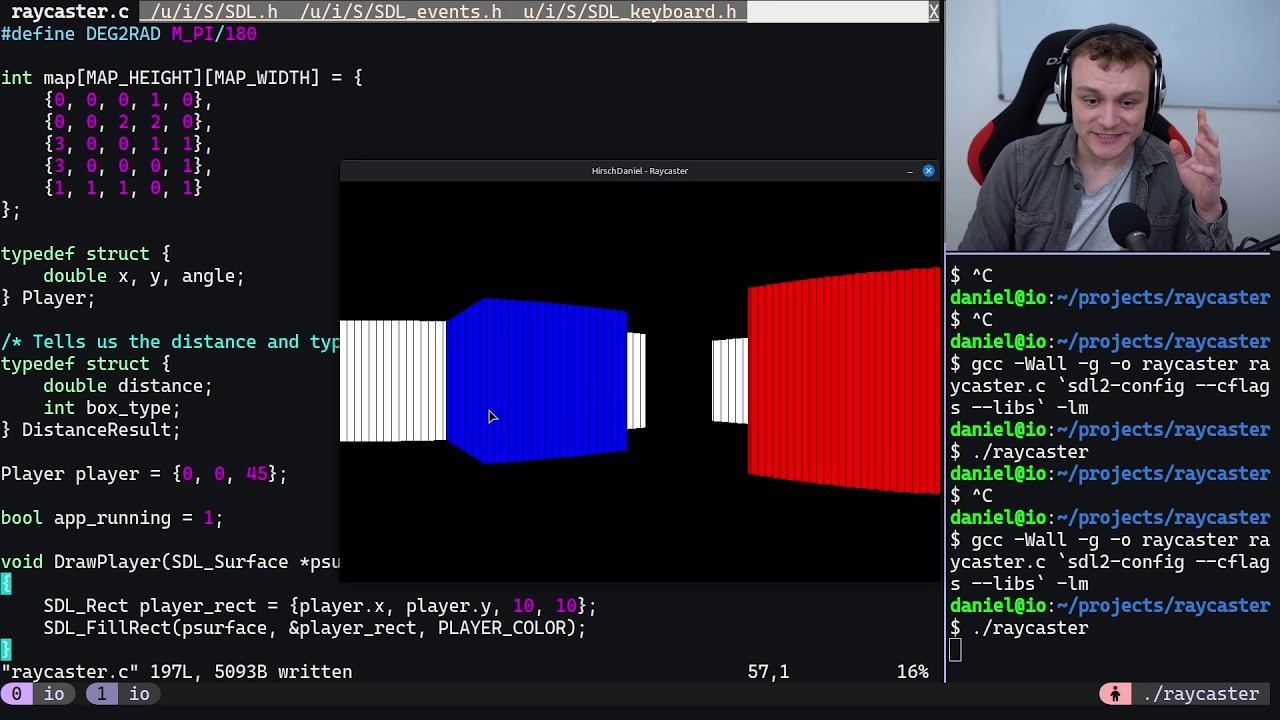Click the 'raycaster.c 197L, 5093B written' message
1280x720 pixels.
click(176, 672)
